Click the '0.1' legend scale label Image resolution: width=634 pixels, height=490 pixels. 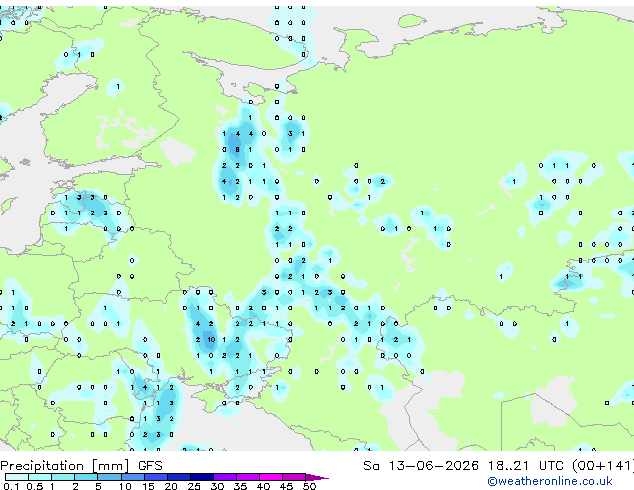(x=11, y=486)
